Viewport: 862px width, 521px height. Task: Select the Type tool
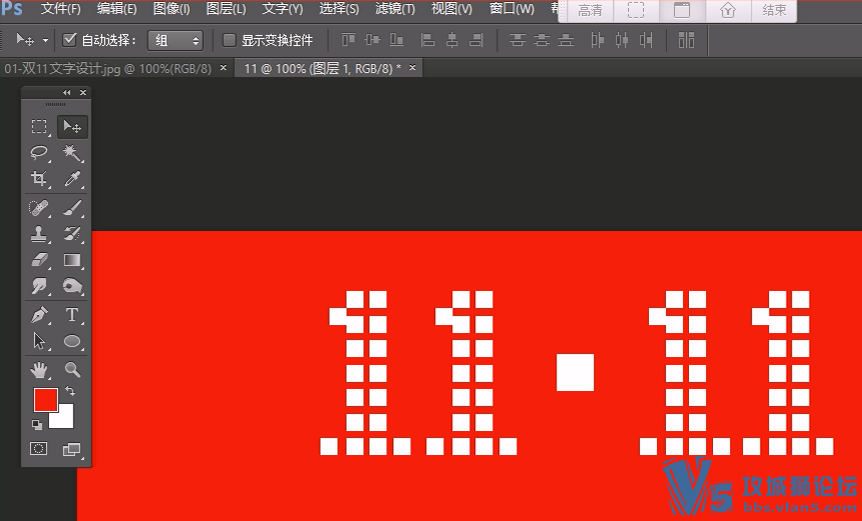coord(72,315)
